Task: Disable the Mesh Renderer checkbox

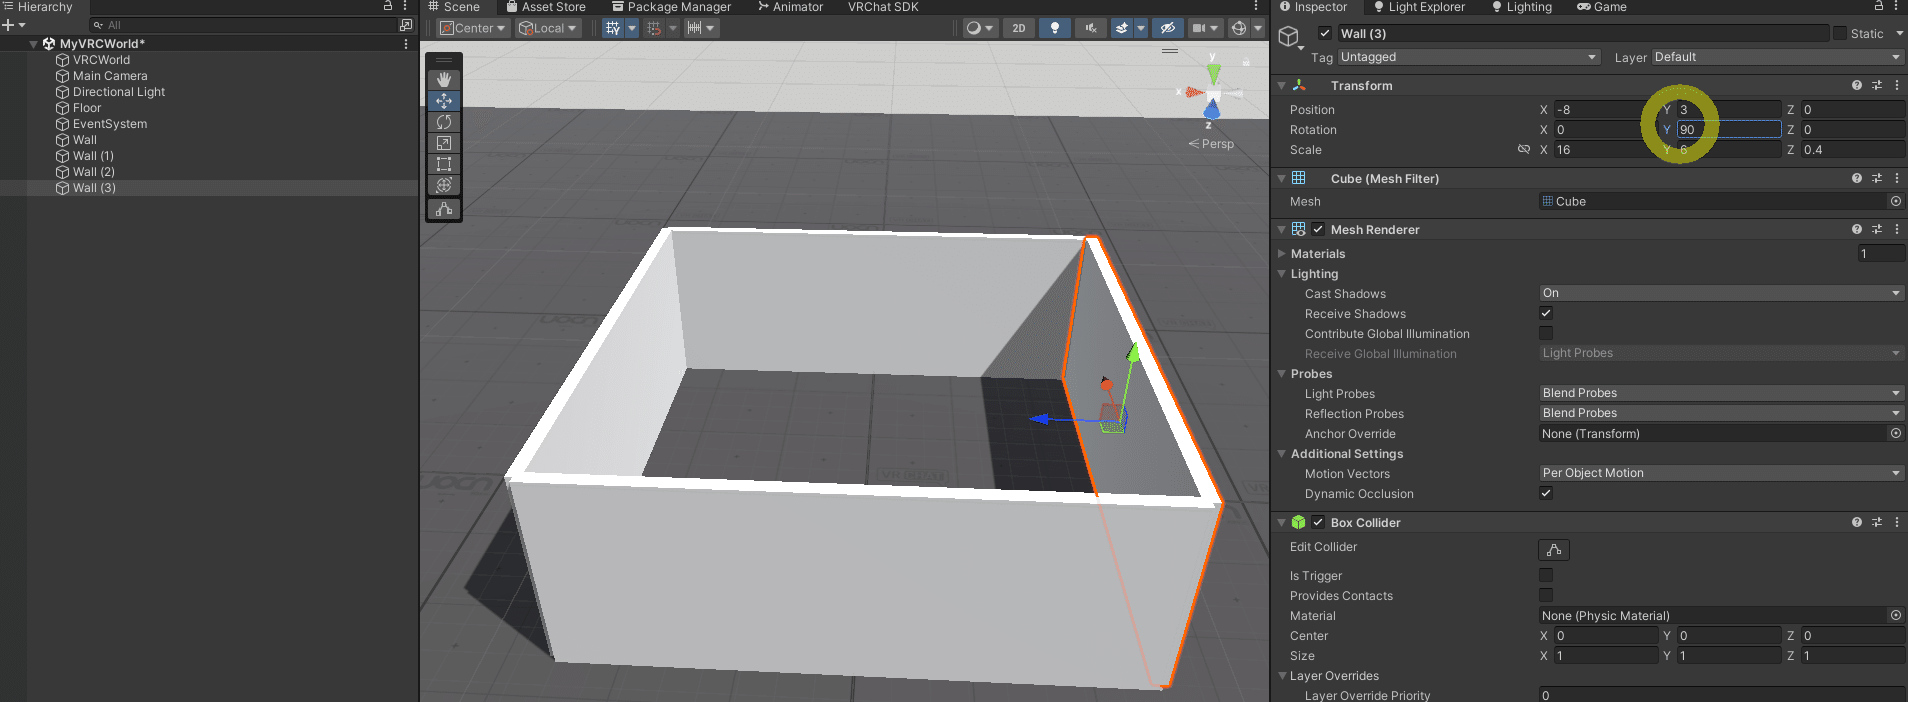Action: (x=1318, y=229)
